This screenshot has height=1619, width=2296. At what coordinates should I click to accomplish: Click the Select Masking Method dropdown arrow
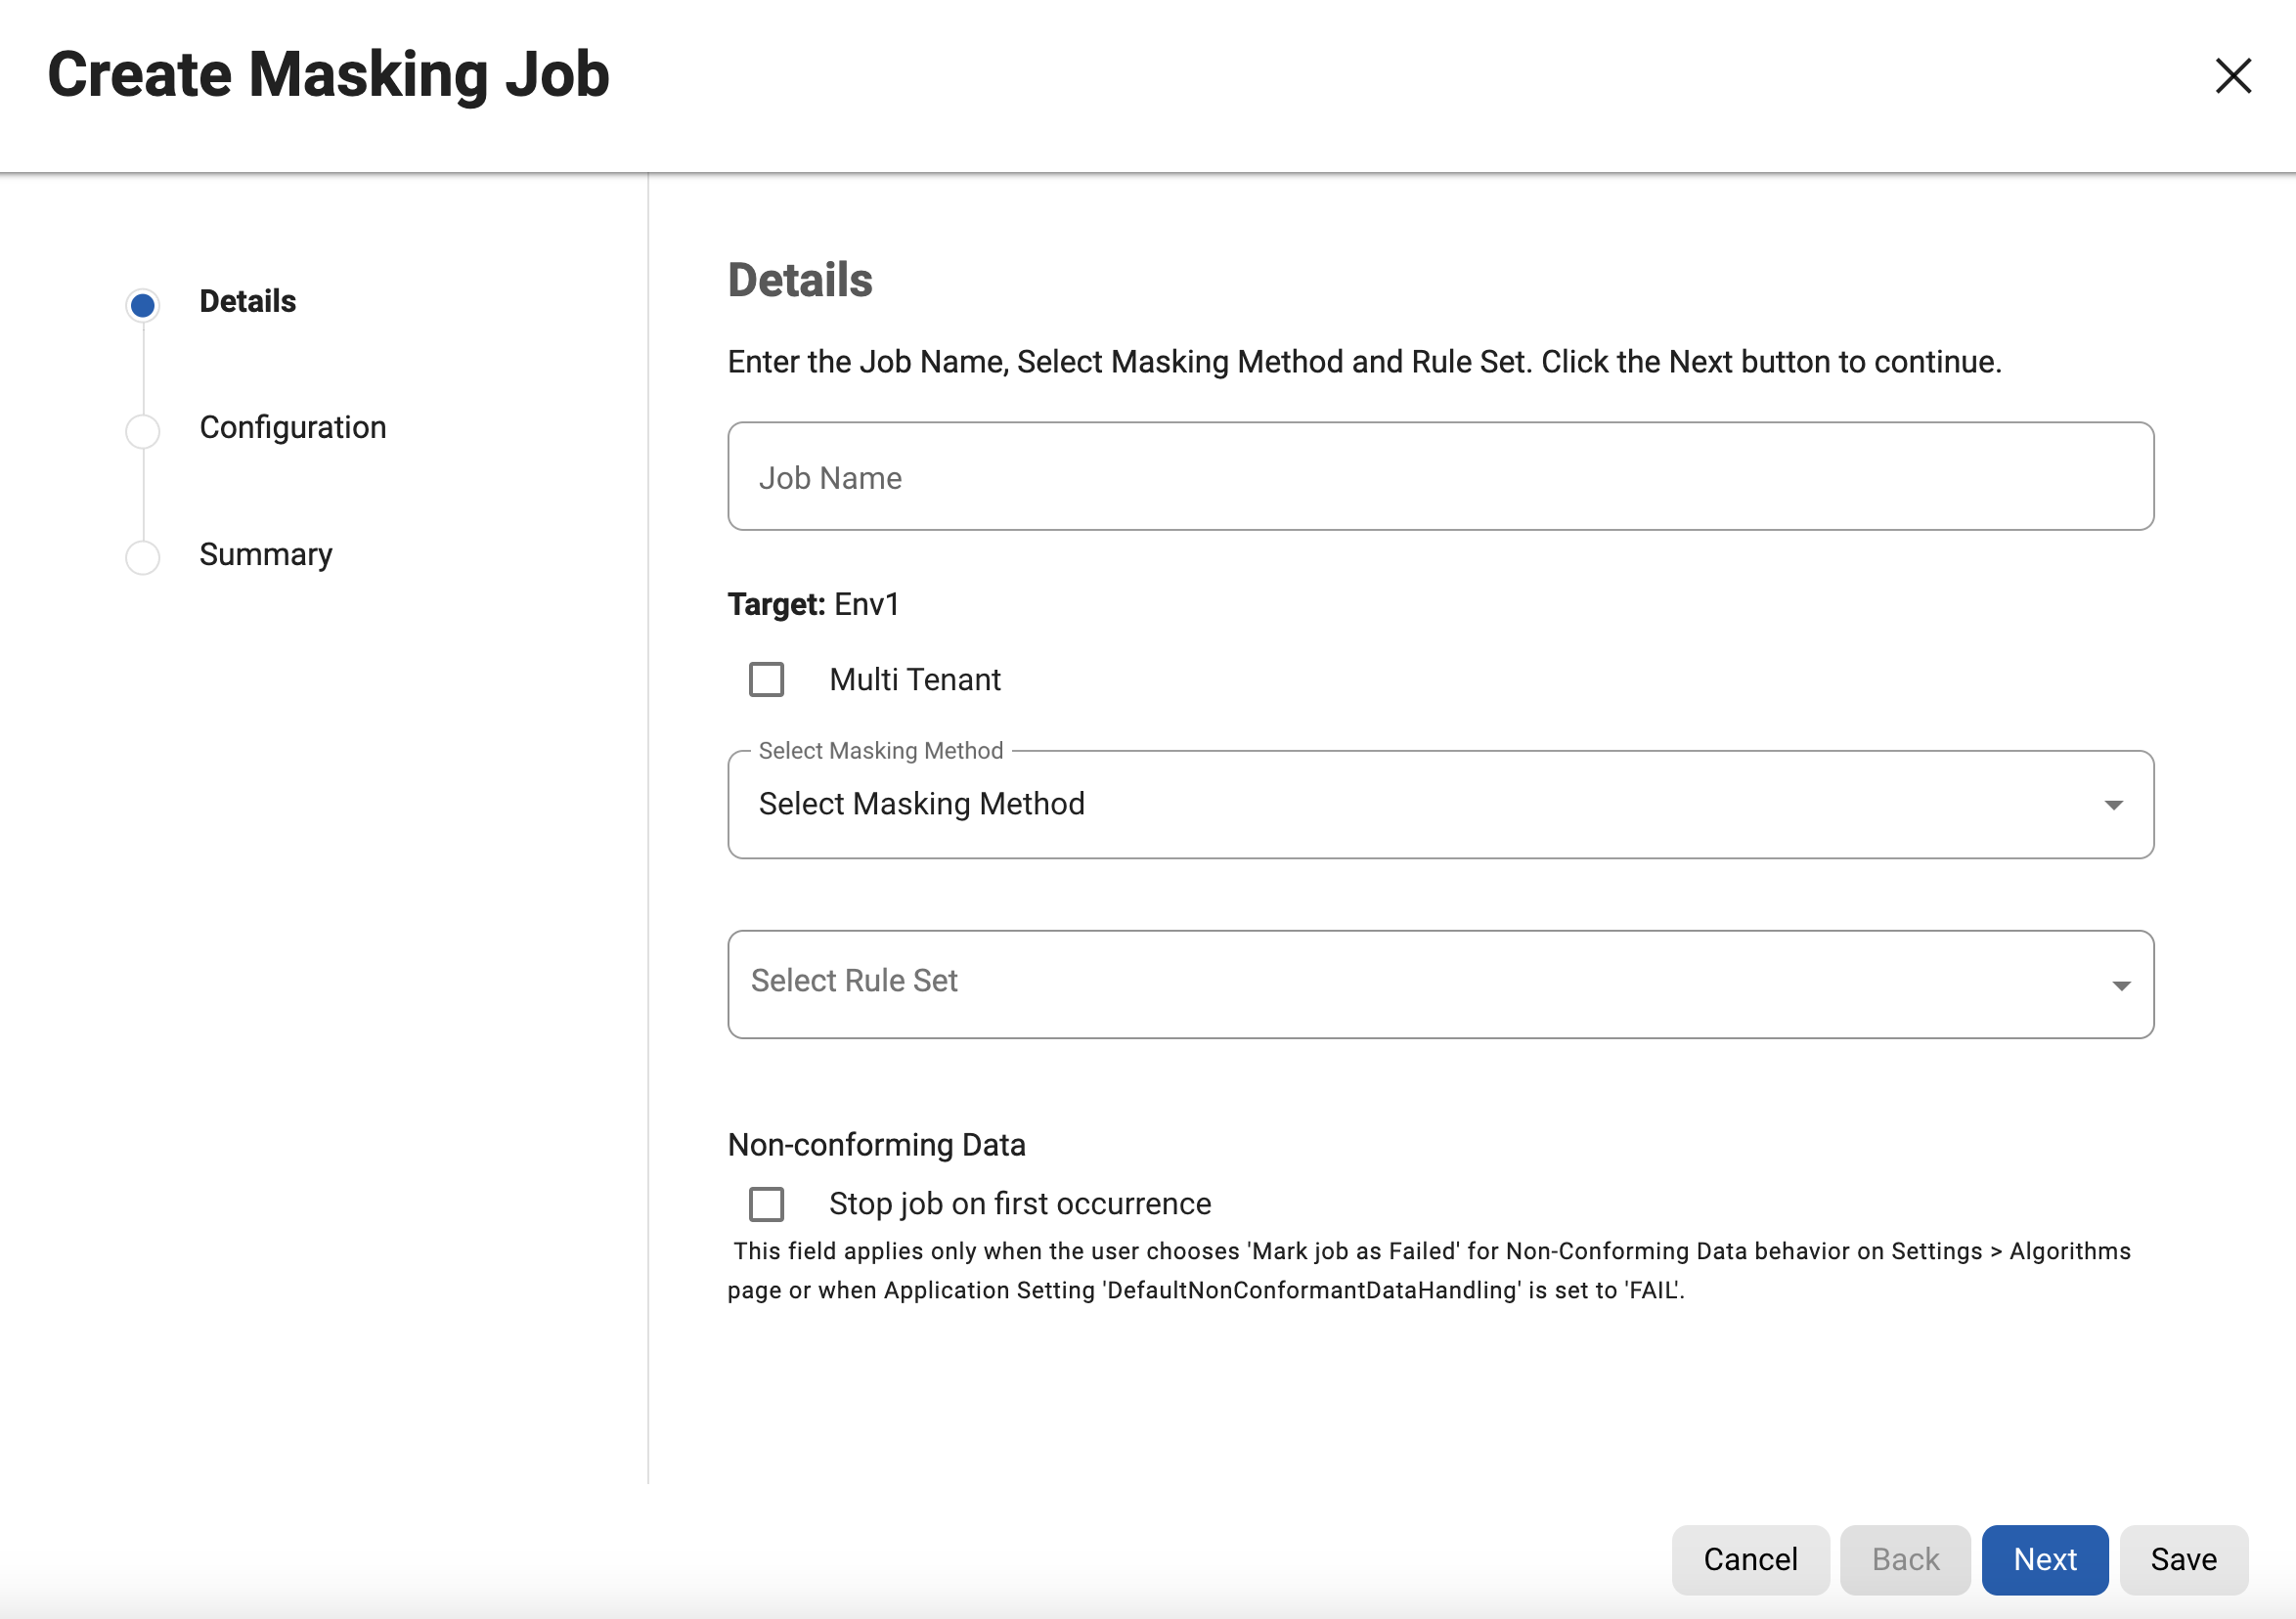[2115, 804]
